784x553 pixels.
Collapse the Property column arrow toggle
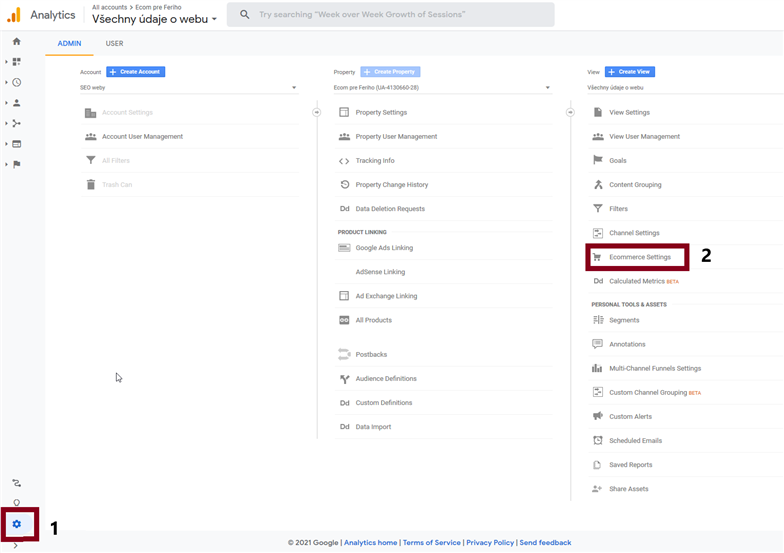click(570, 112)
